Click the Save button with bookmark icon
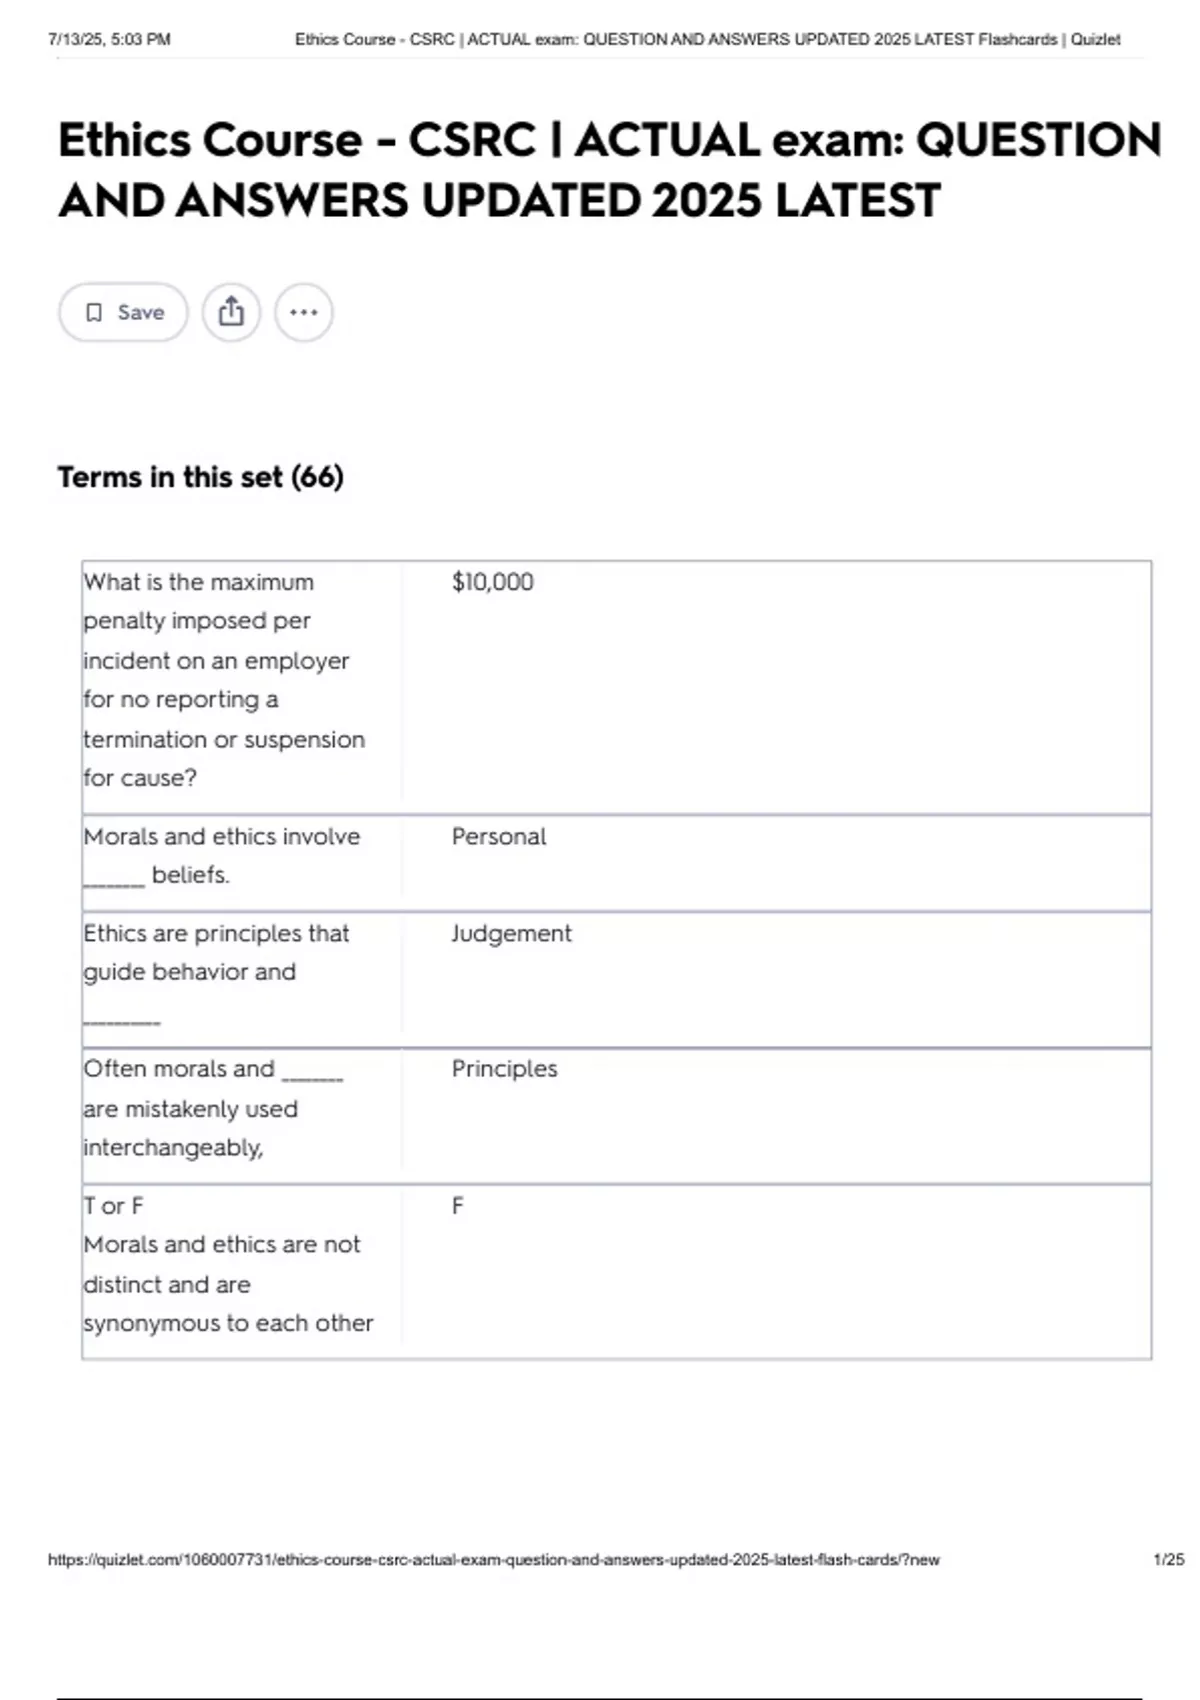Viewport: 1200px width, 1700px height. click(124, 313)
